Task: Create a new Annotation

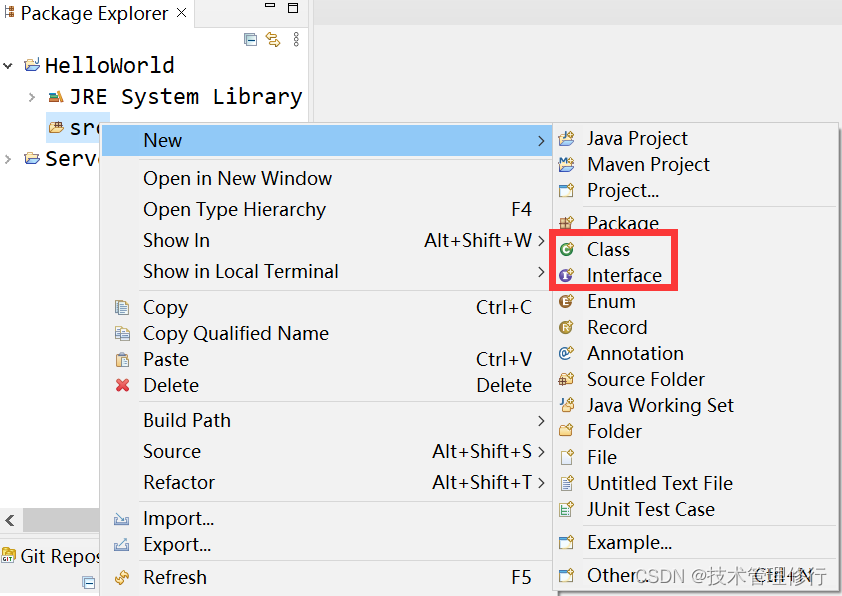Action: [695, 354]
